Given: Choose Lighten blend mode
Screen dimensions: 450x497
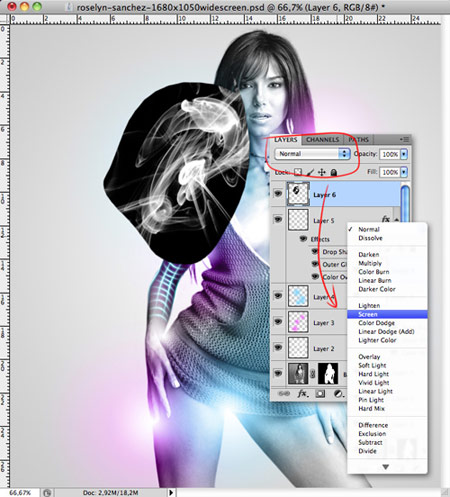Looking at the screenshot, I should pyautogui.click(x=387, y=305).
